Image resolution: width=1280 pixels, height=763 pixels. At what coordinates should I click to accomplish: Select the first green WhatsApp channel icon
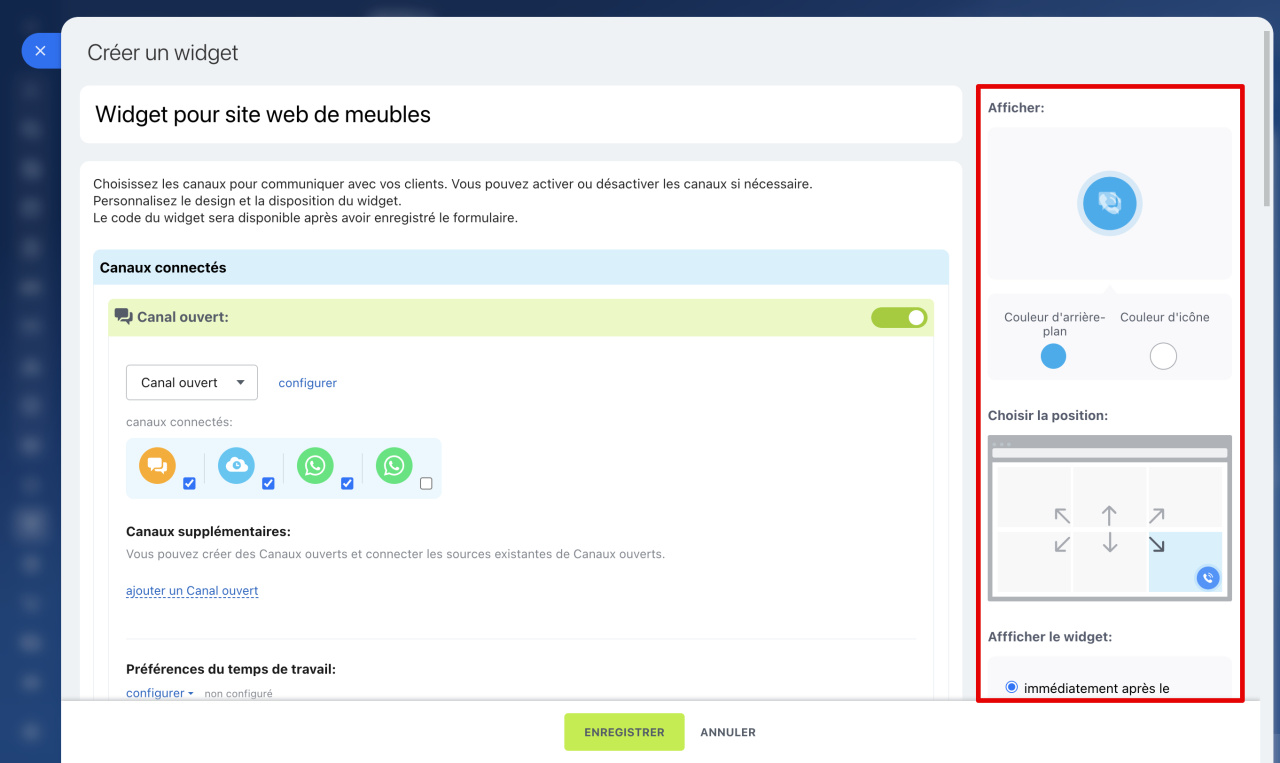click(x=315, y=465)
